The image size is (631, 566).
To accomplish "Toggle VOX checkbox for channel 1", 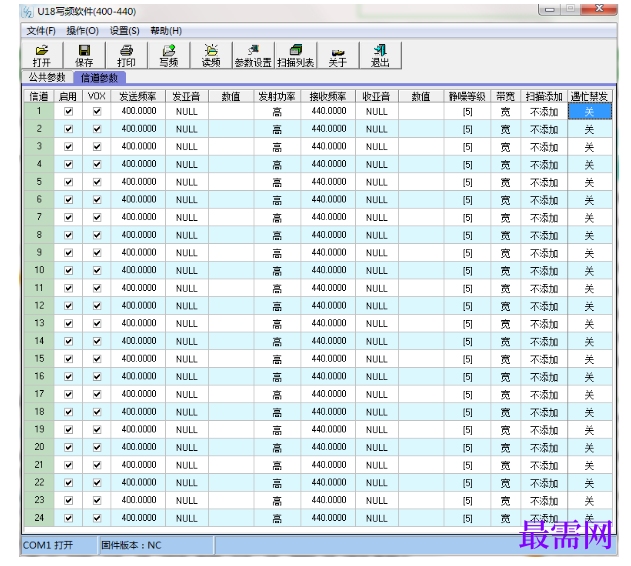I will point(97,112).
